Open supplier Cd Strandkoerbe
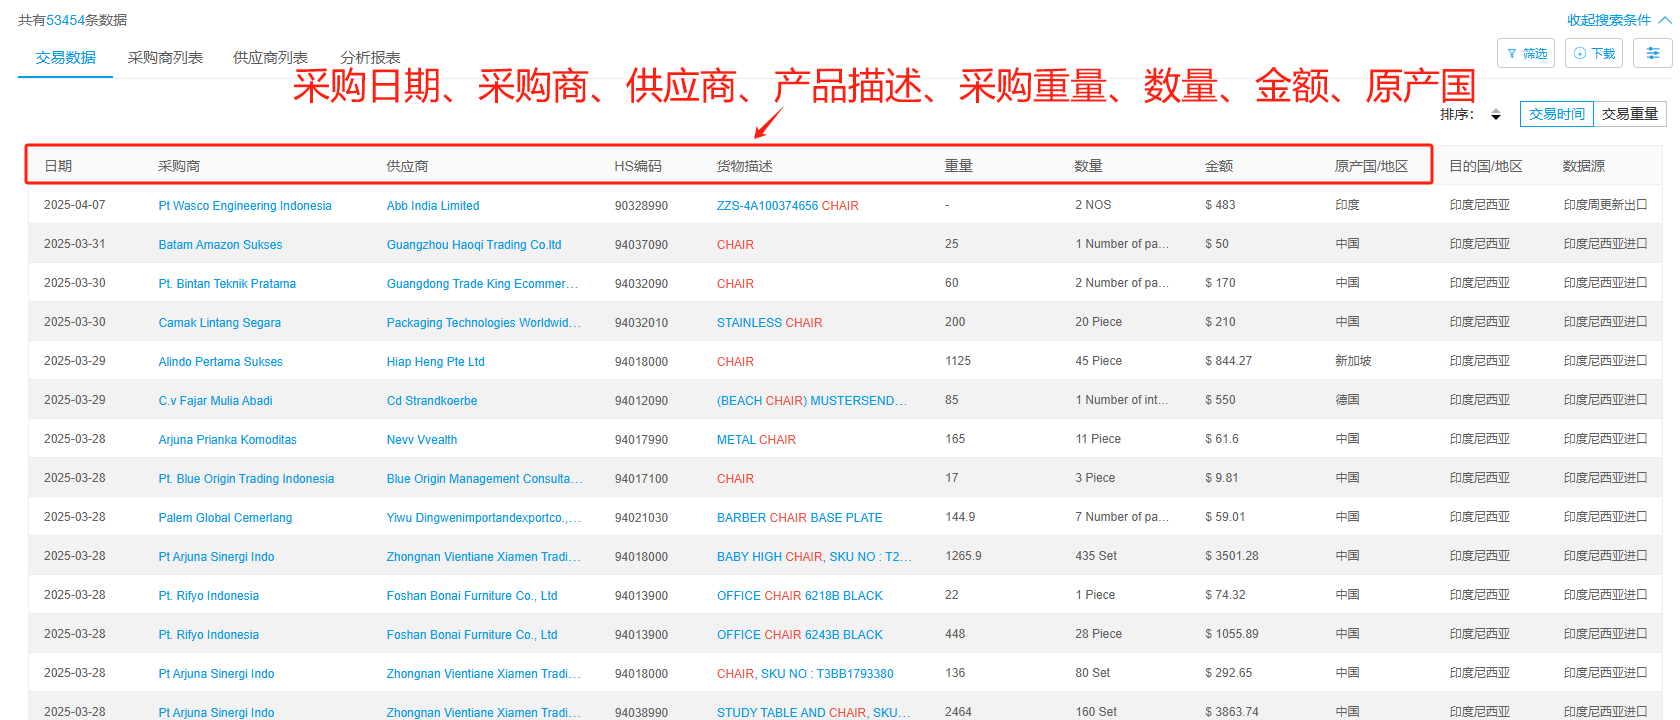1680x720 pixels. (x=432, y=401)
